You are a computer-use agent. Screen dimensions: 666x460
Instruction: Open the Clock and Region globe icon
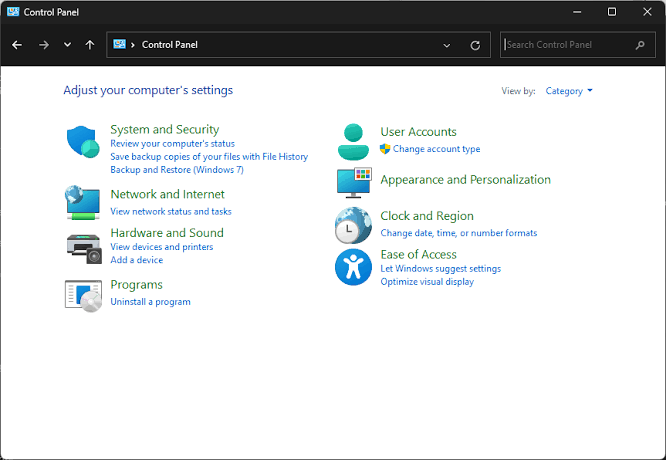(x=353, y=226)
